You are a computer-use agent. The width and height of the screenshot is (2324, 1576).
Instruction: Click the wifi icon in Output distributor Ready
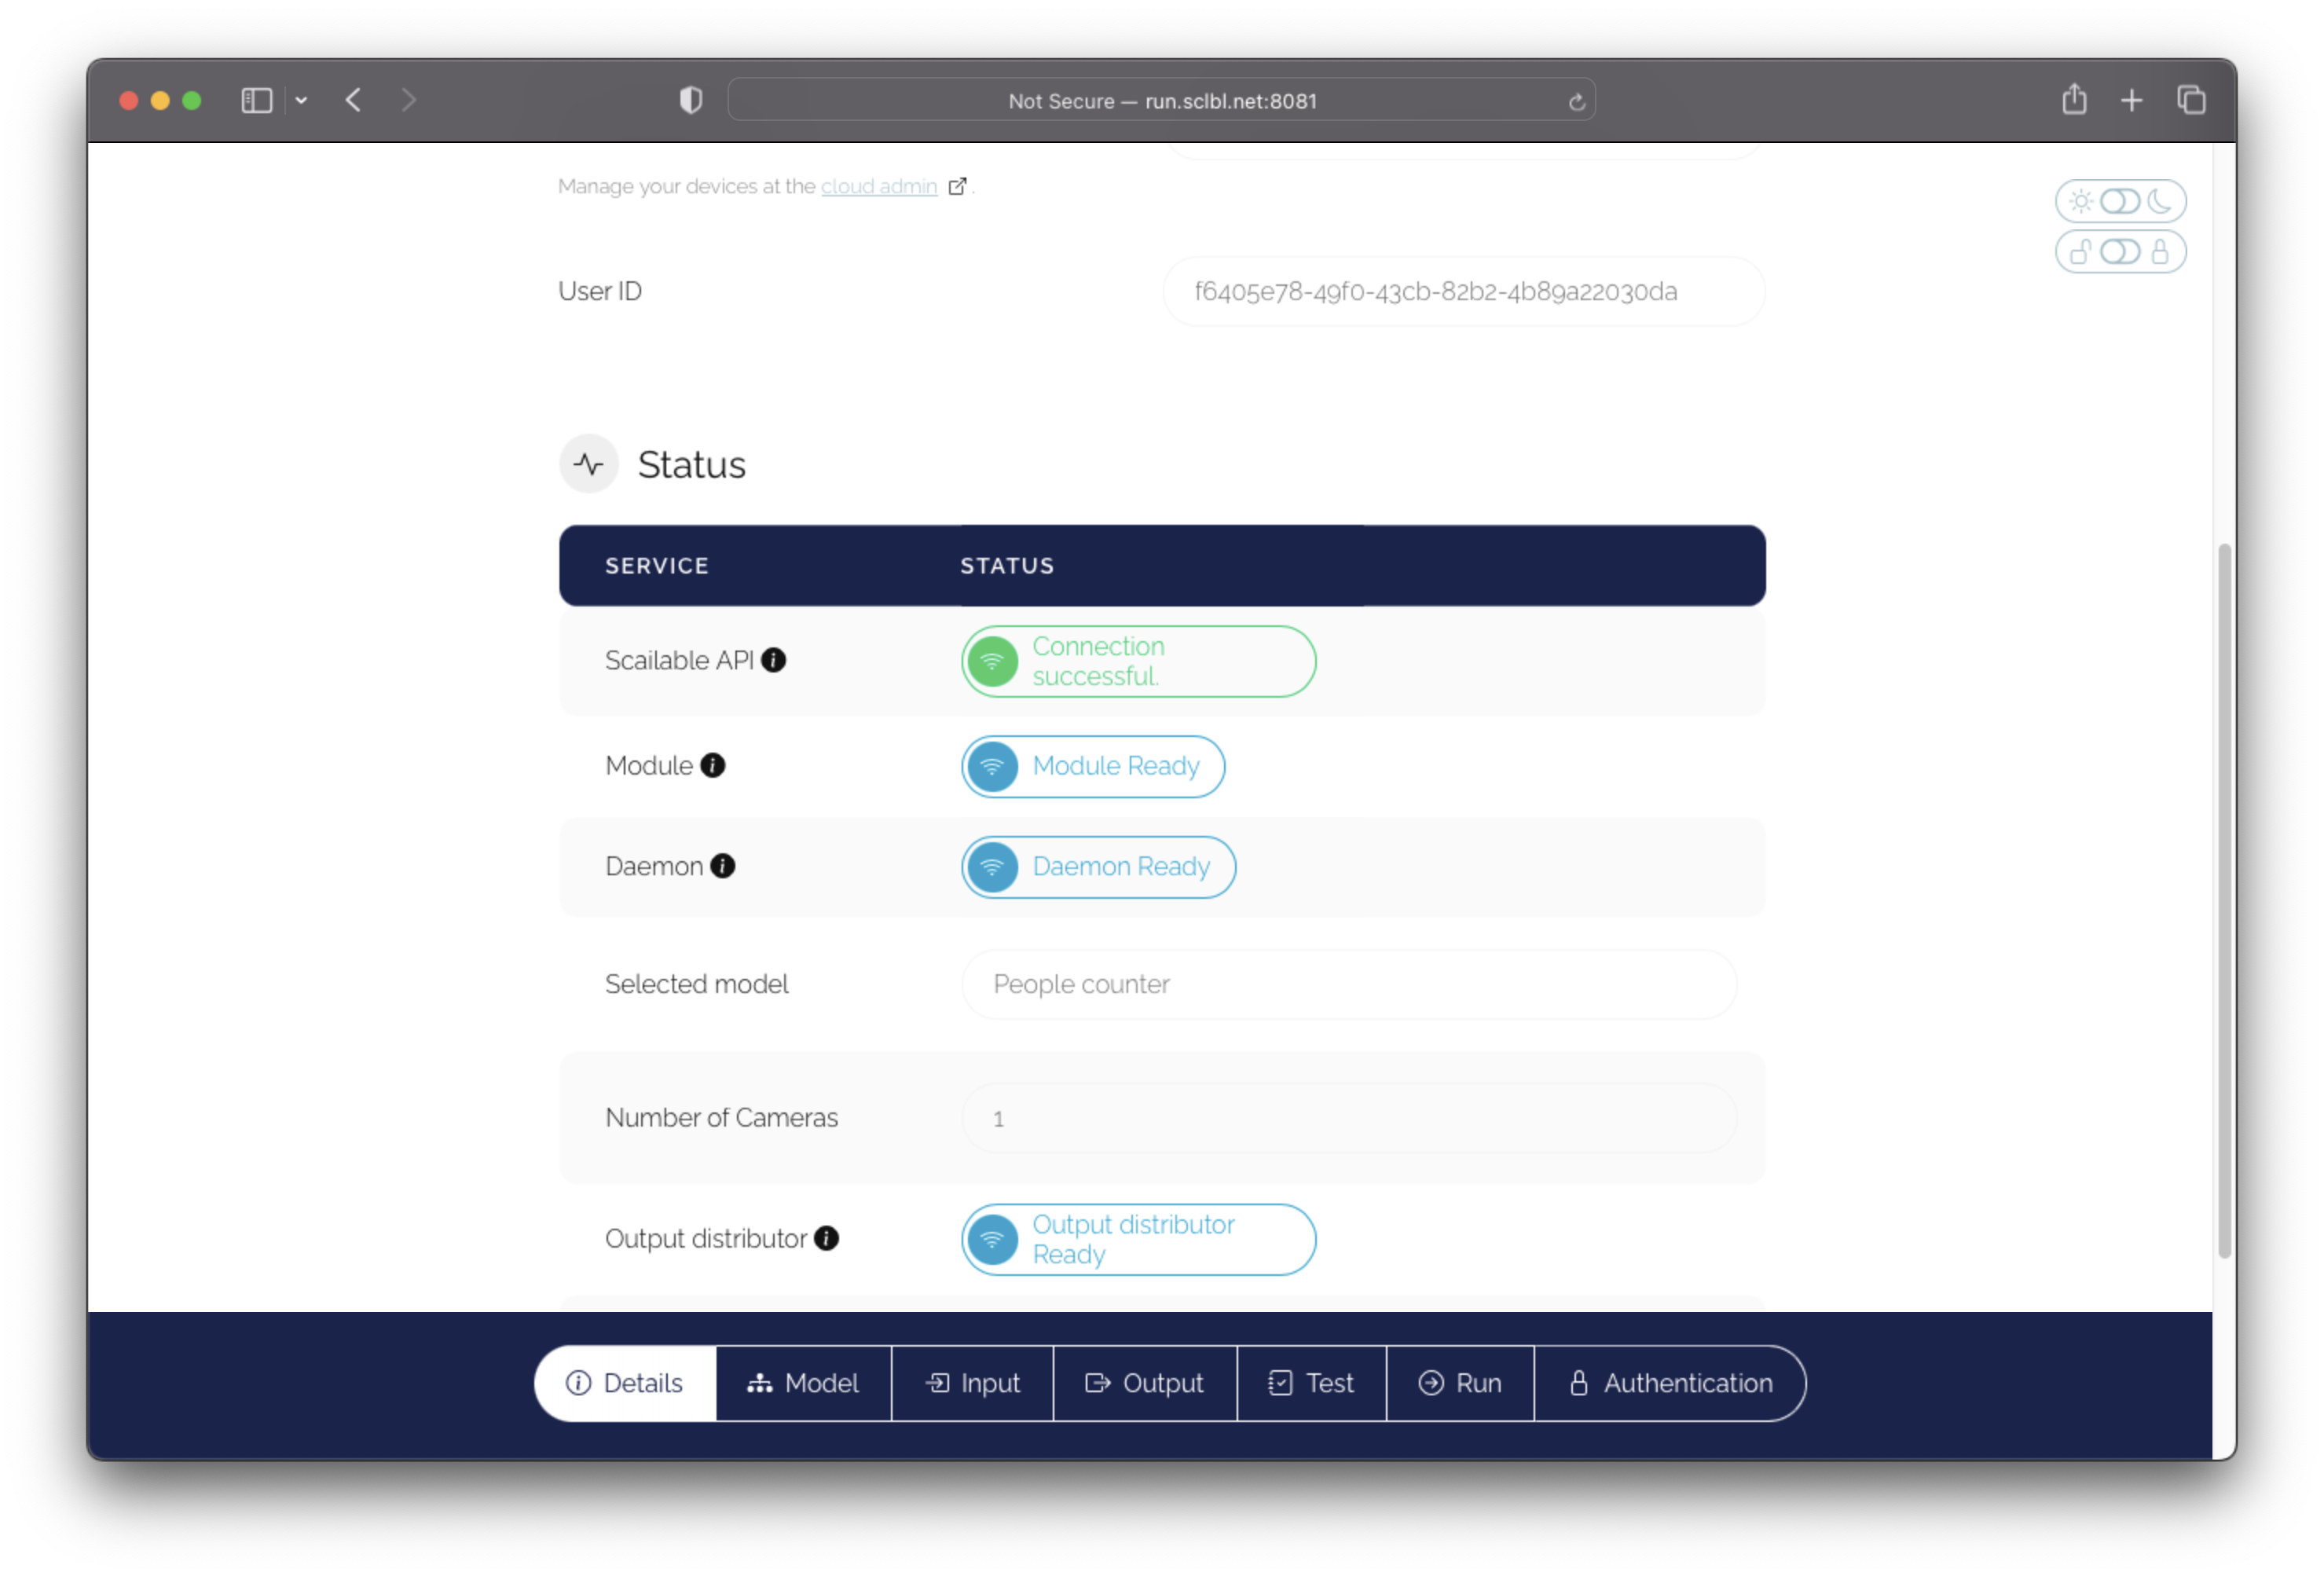[x=992, y=1239]
